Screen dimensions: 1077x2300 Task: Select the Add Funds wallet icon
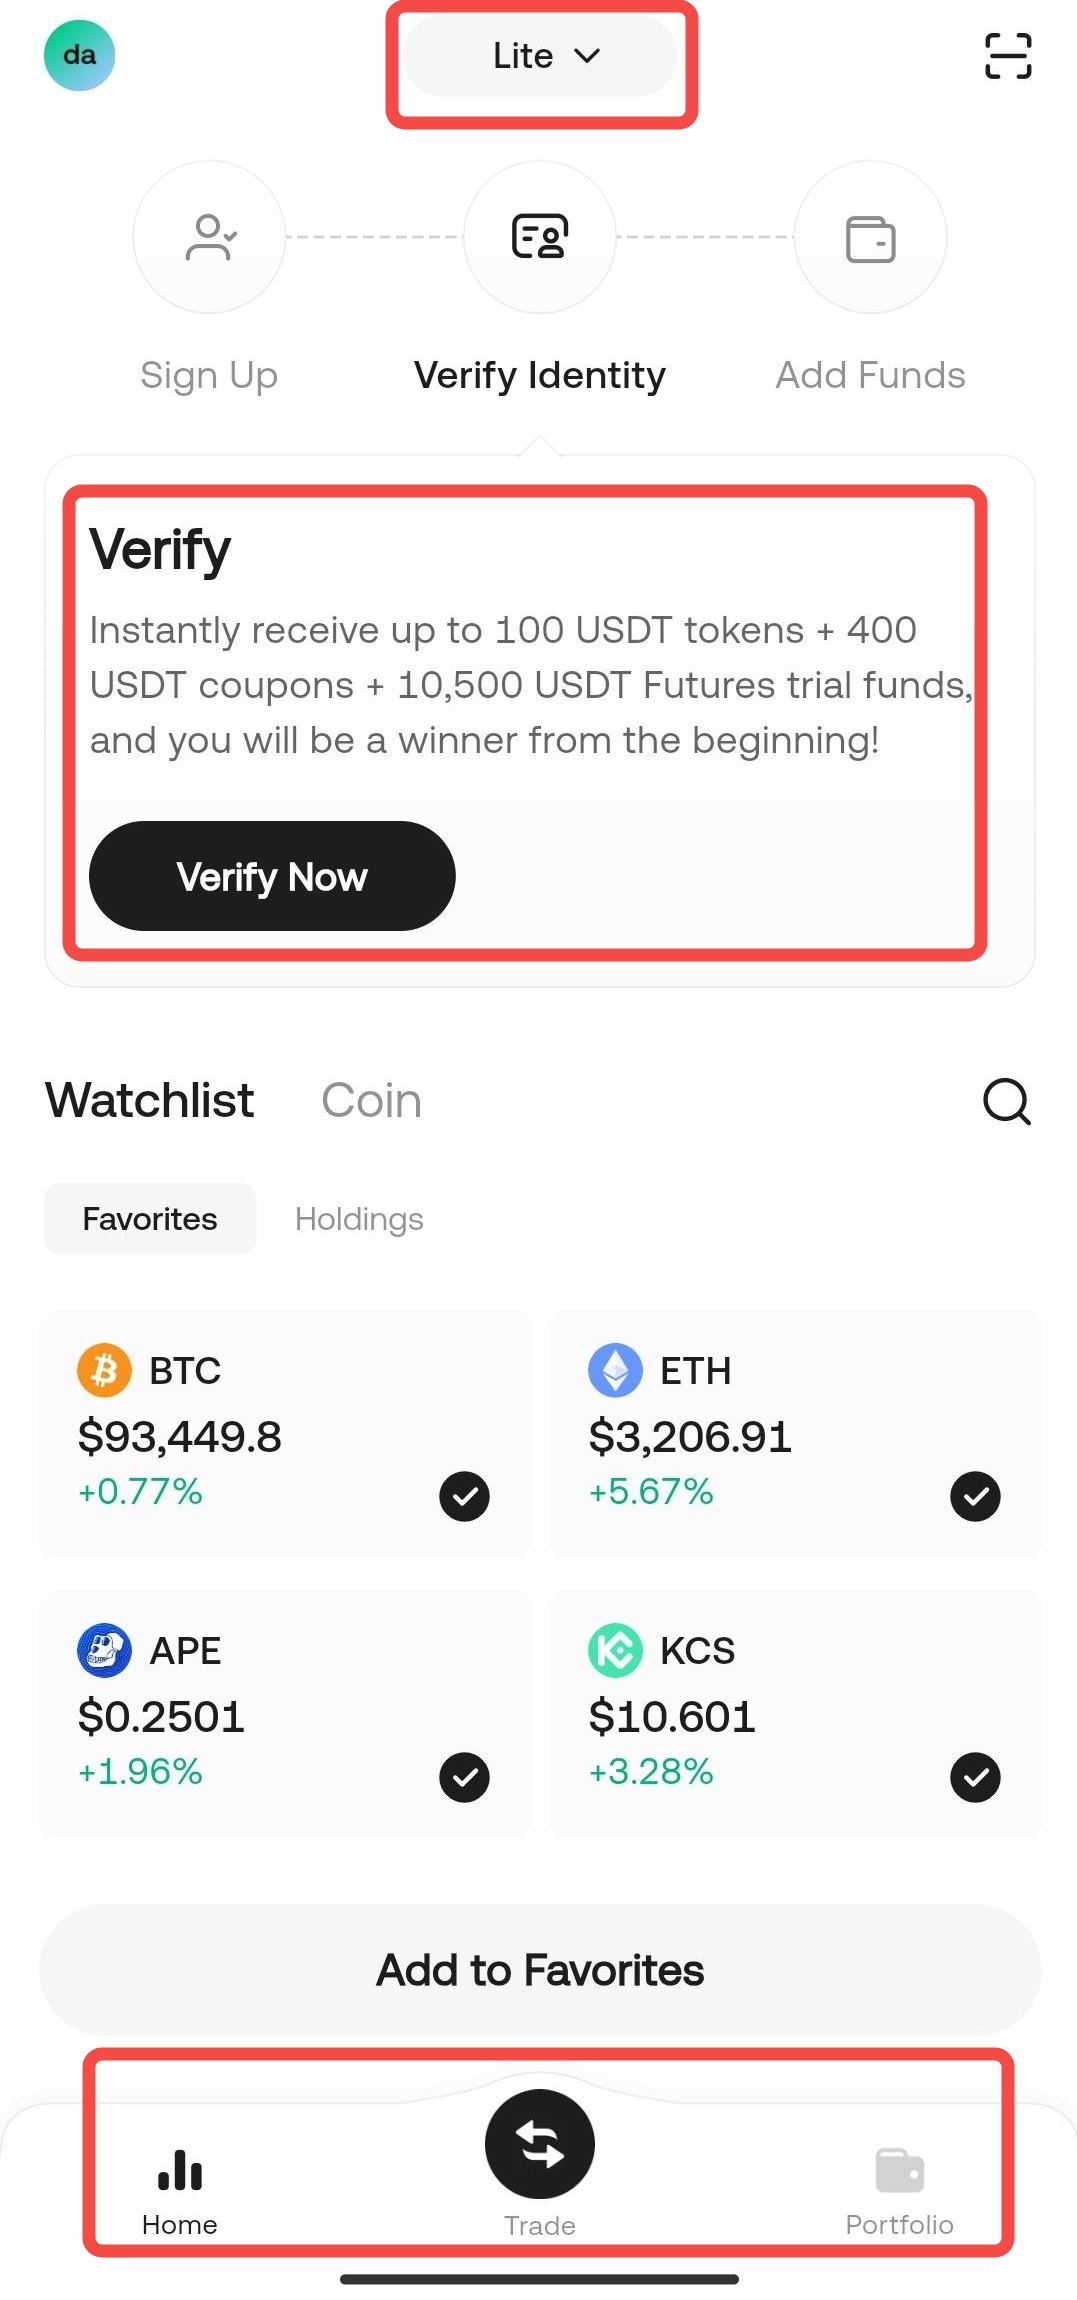click(x=869, y=237)
